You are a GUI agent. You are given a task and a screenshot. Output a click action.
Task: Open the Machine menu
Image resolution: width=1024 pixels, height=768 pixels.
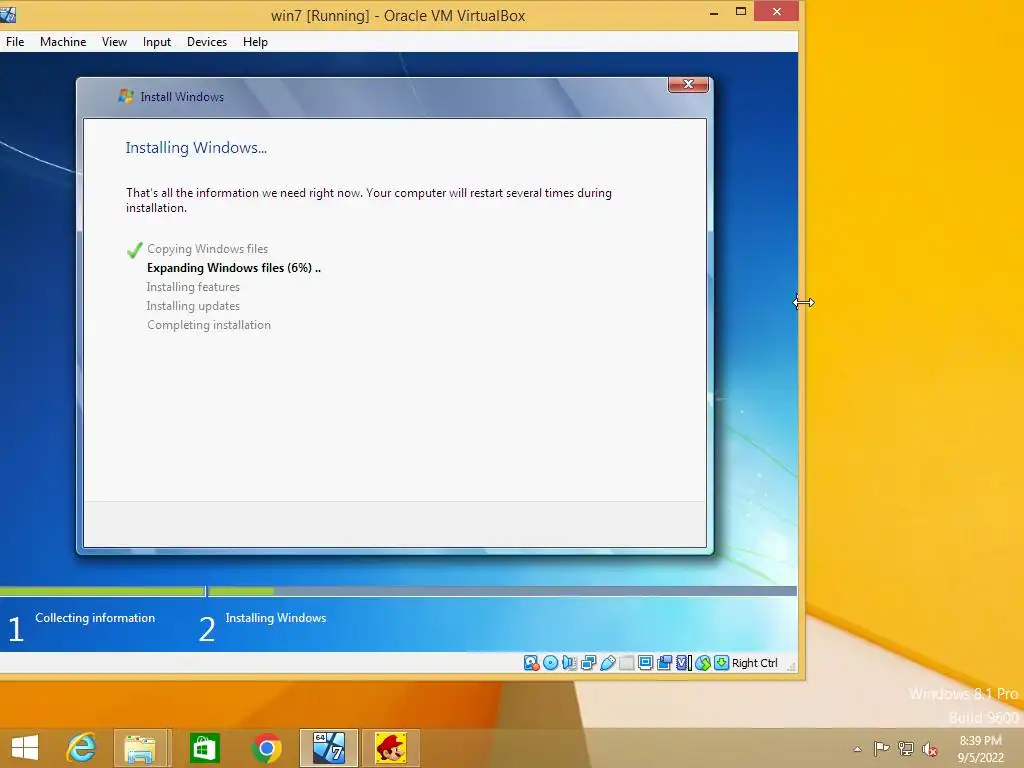click(63, 42)
